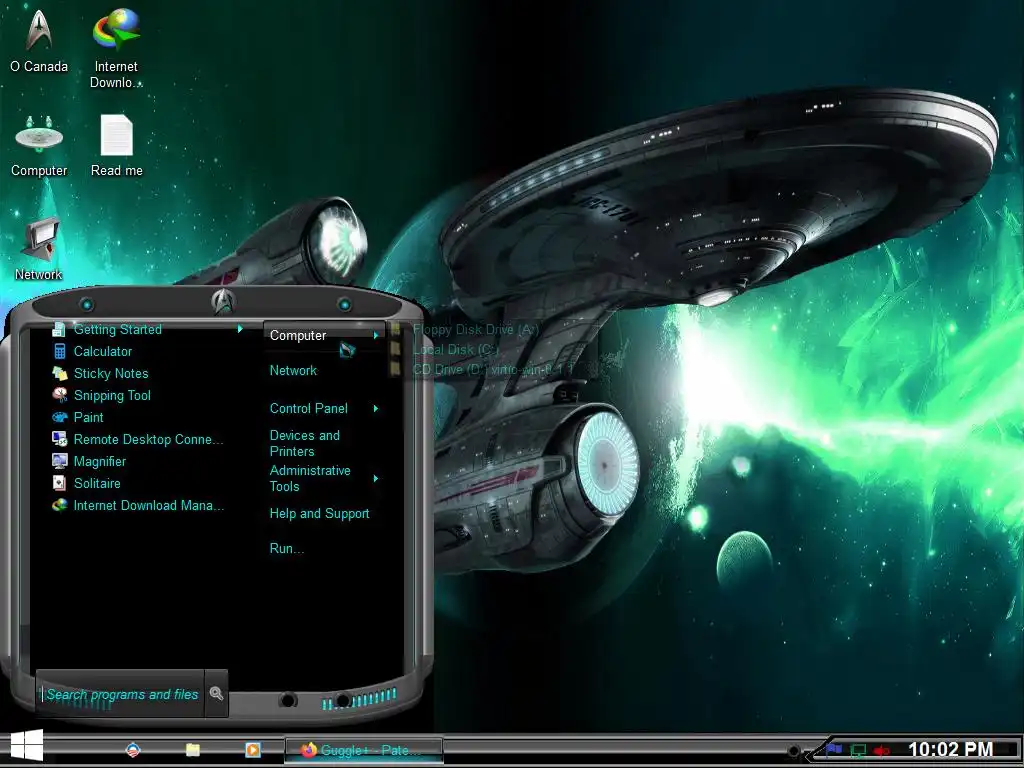Launch Magnifier from the Start menu
Image resolution: width=1024 pixels, height=768 pixels.
coord(99,461)
